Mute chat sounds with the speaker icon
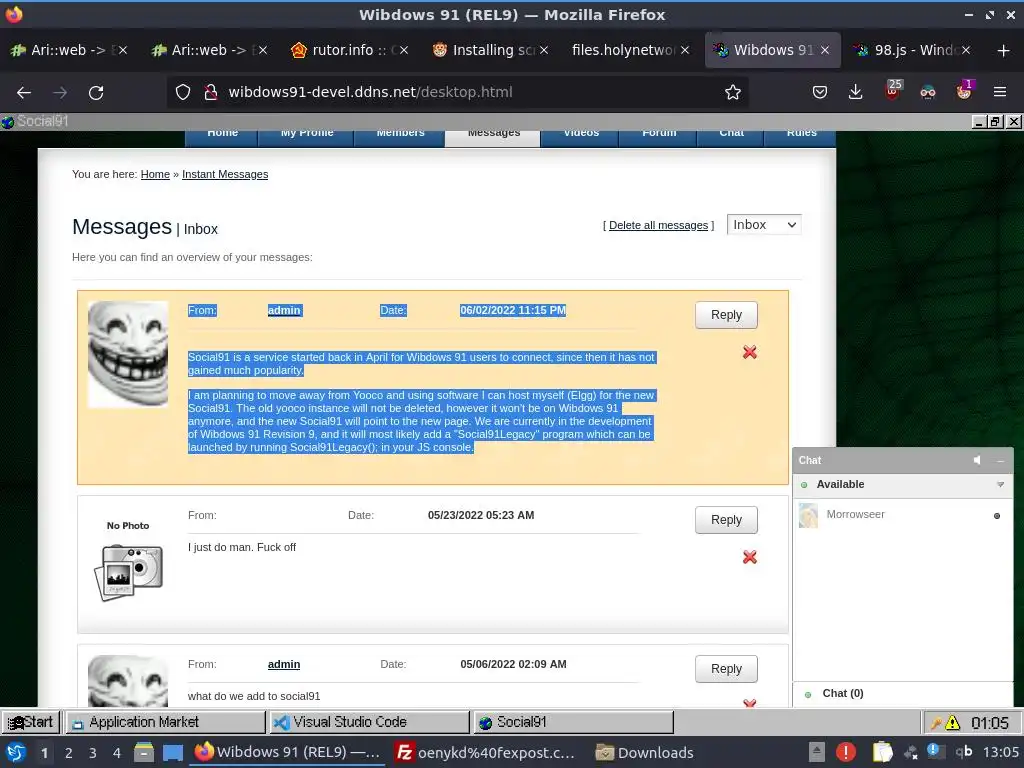This screenshot has height=768, width=1024. pyautogui.click(x=978, y=460)
